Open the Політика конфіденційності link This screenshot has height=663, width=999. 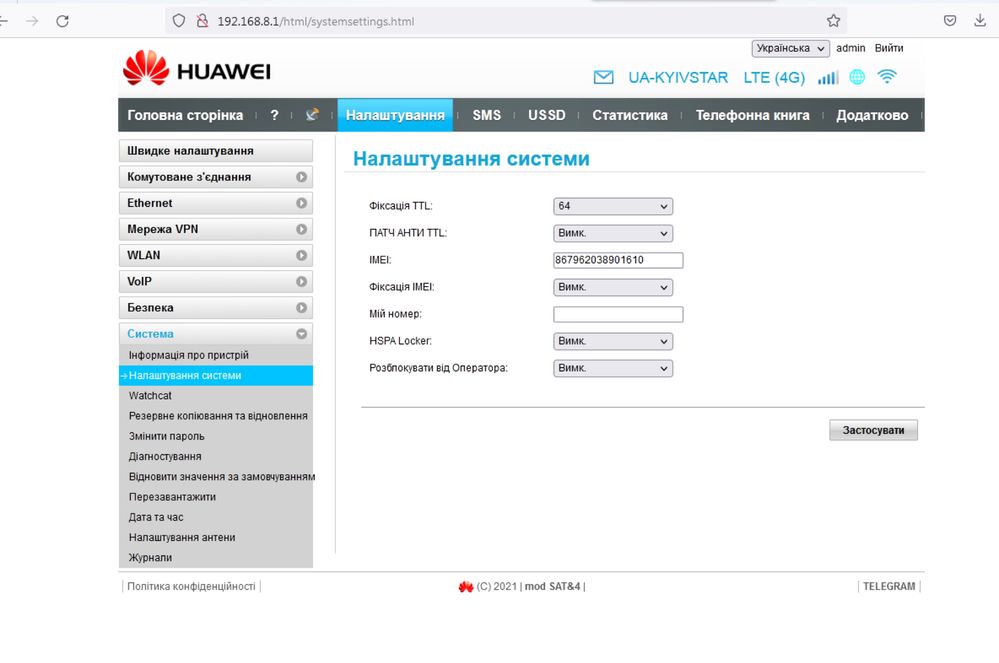(191, 587)
